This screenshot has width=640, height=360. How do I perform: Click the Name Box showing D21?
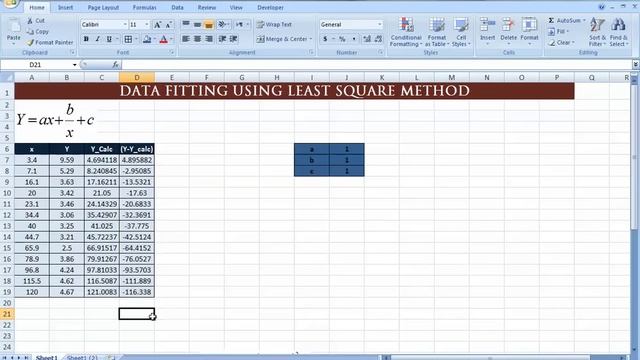pos(36,64)
